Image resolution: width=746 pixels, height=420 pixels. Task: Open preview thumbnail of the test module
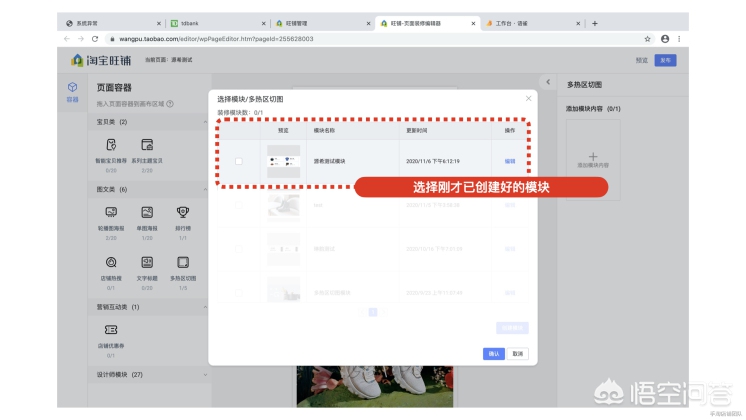pyautogui.click(x=283, y=205)
